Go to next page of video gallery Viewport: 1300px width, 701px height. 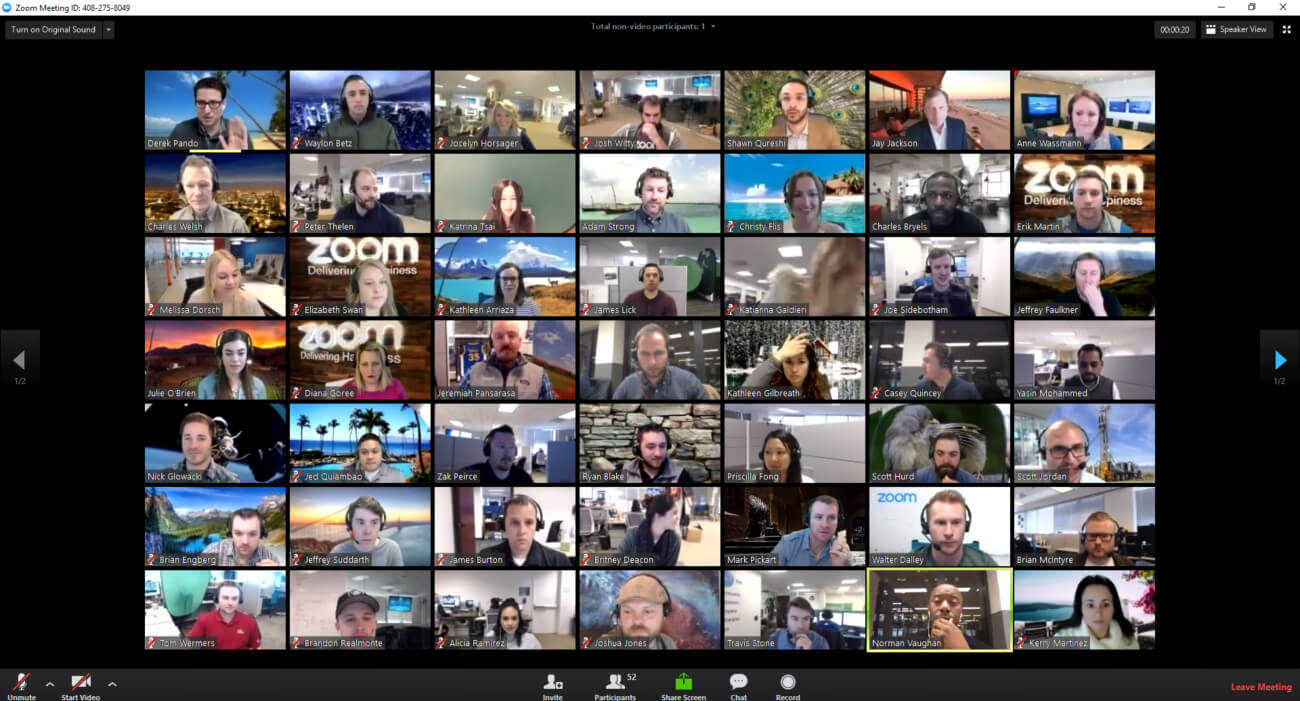point(1280,360)
